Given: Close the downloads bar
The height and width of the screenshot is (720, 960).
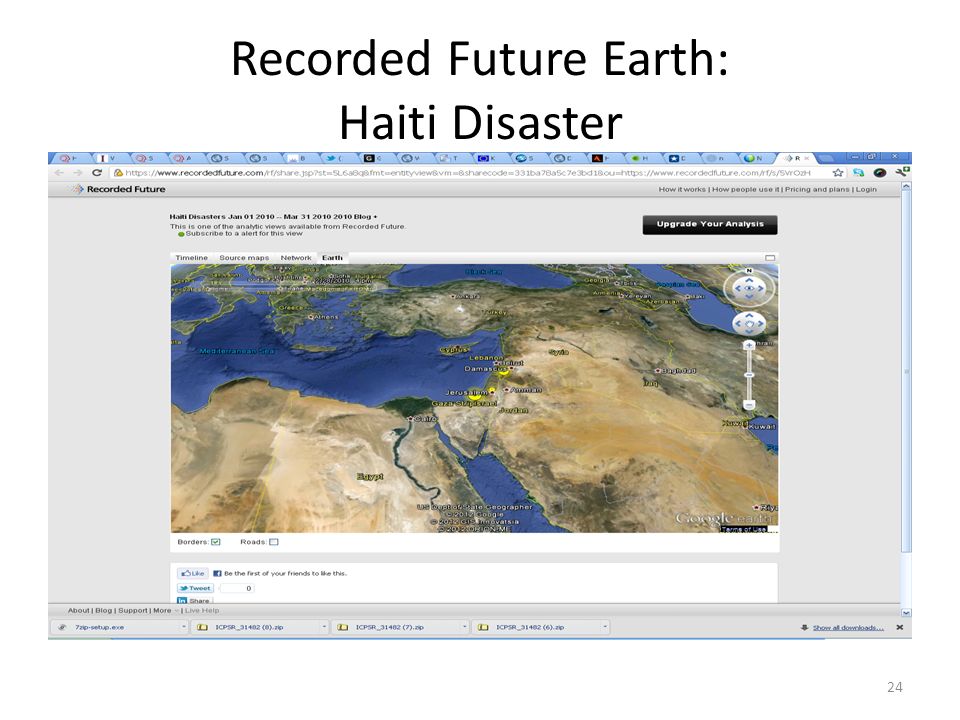Looking at the screenshot, I should point(899,628).
